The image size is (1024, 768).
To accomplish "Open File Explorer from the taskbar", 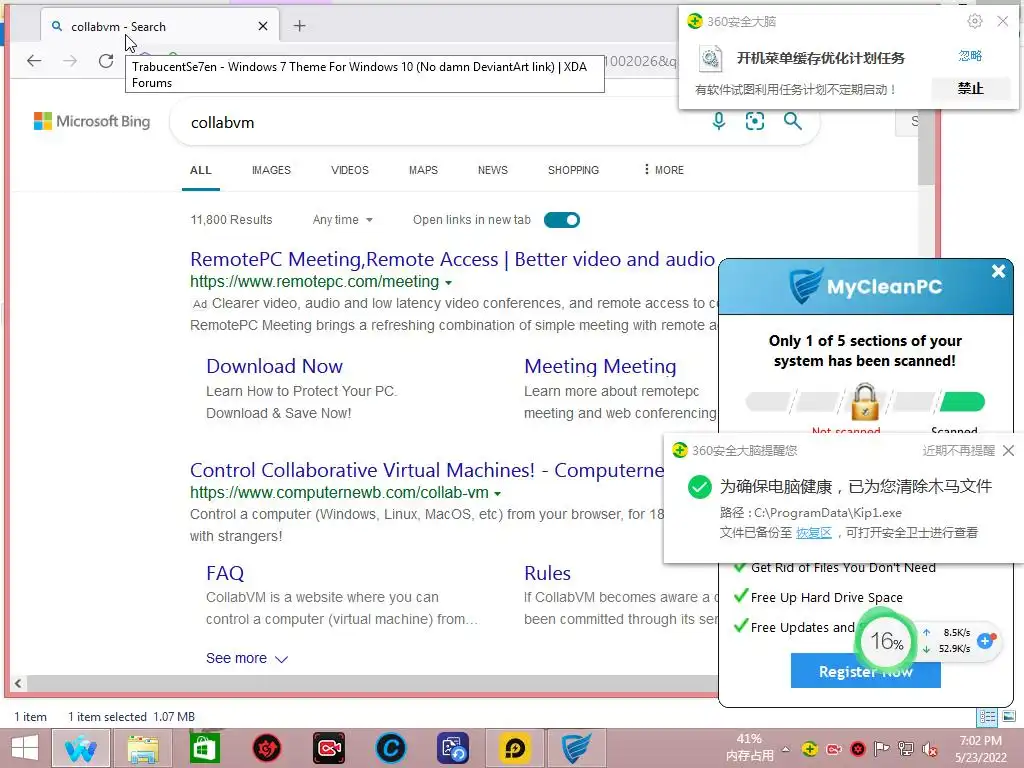I will (x=143, y=748).
